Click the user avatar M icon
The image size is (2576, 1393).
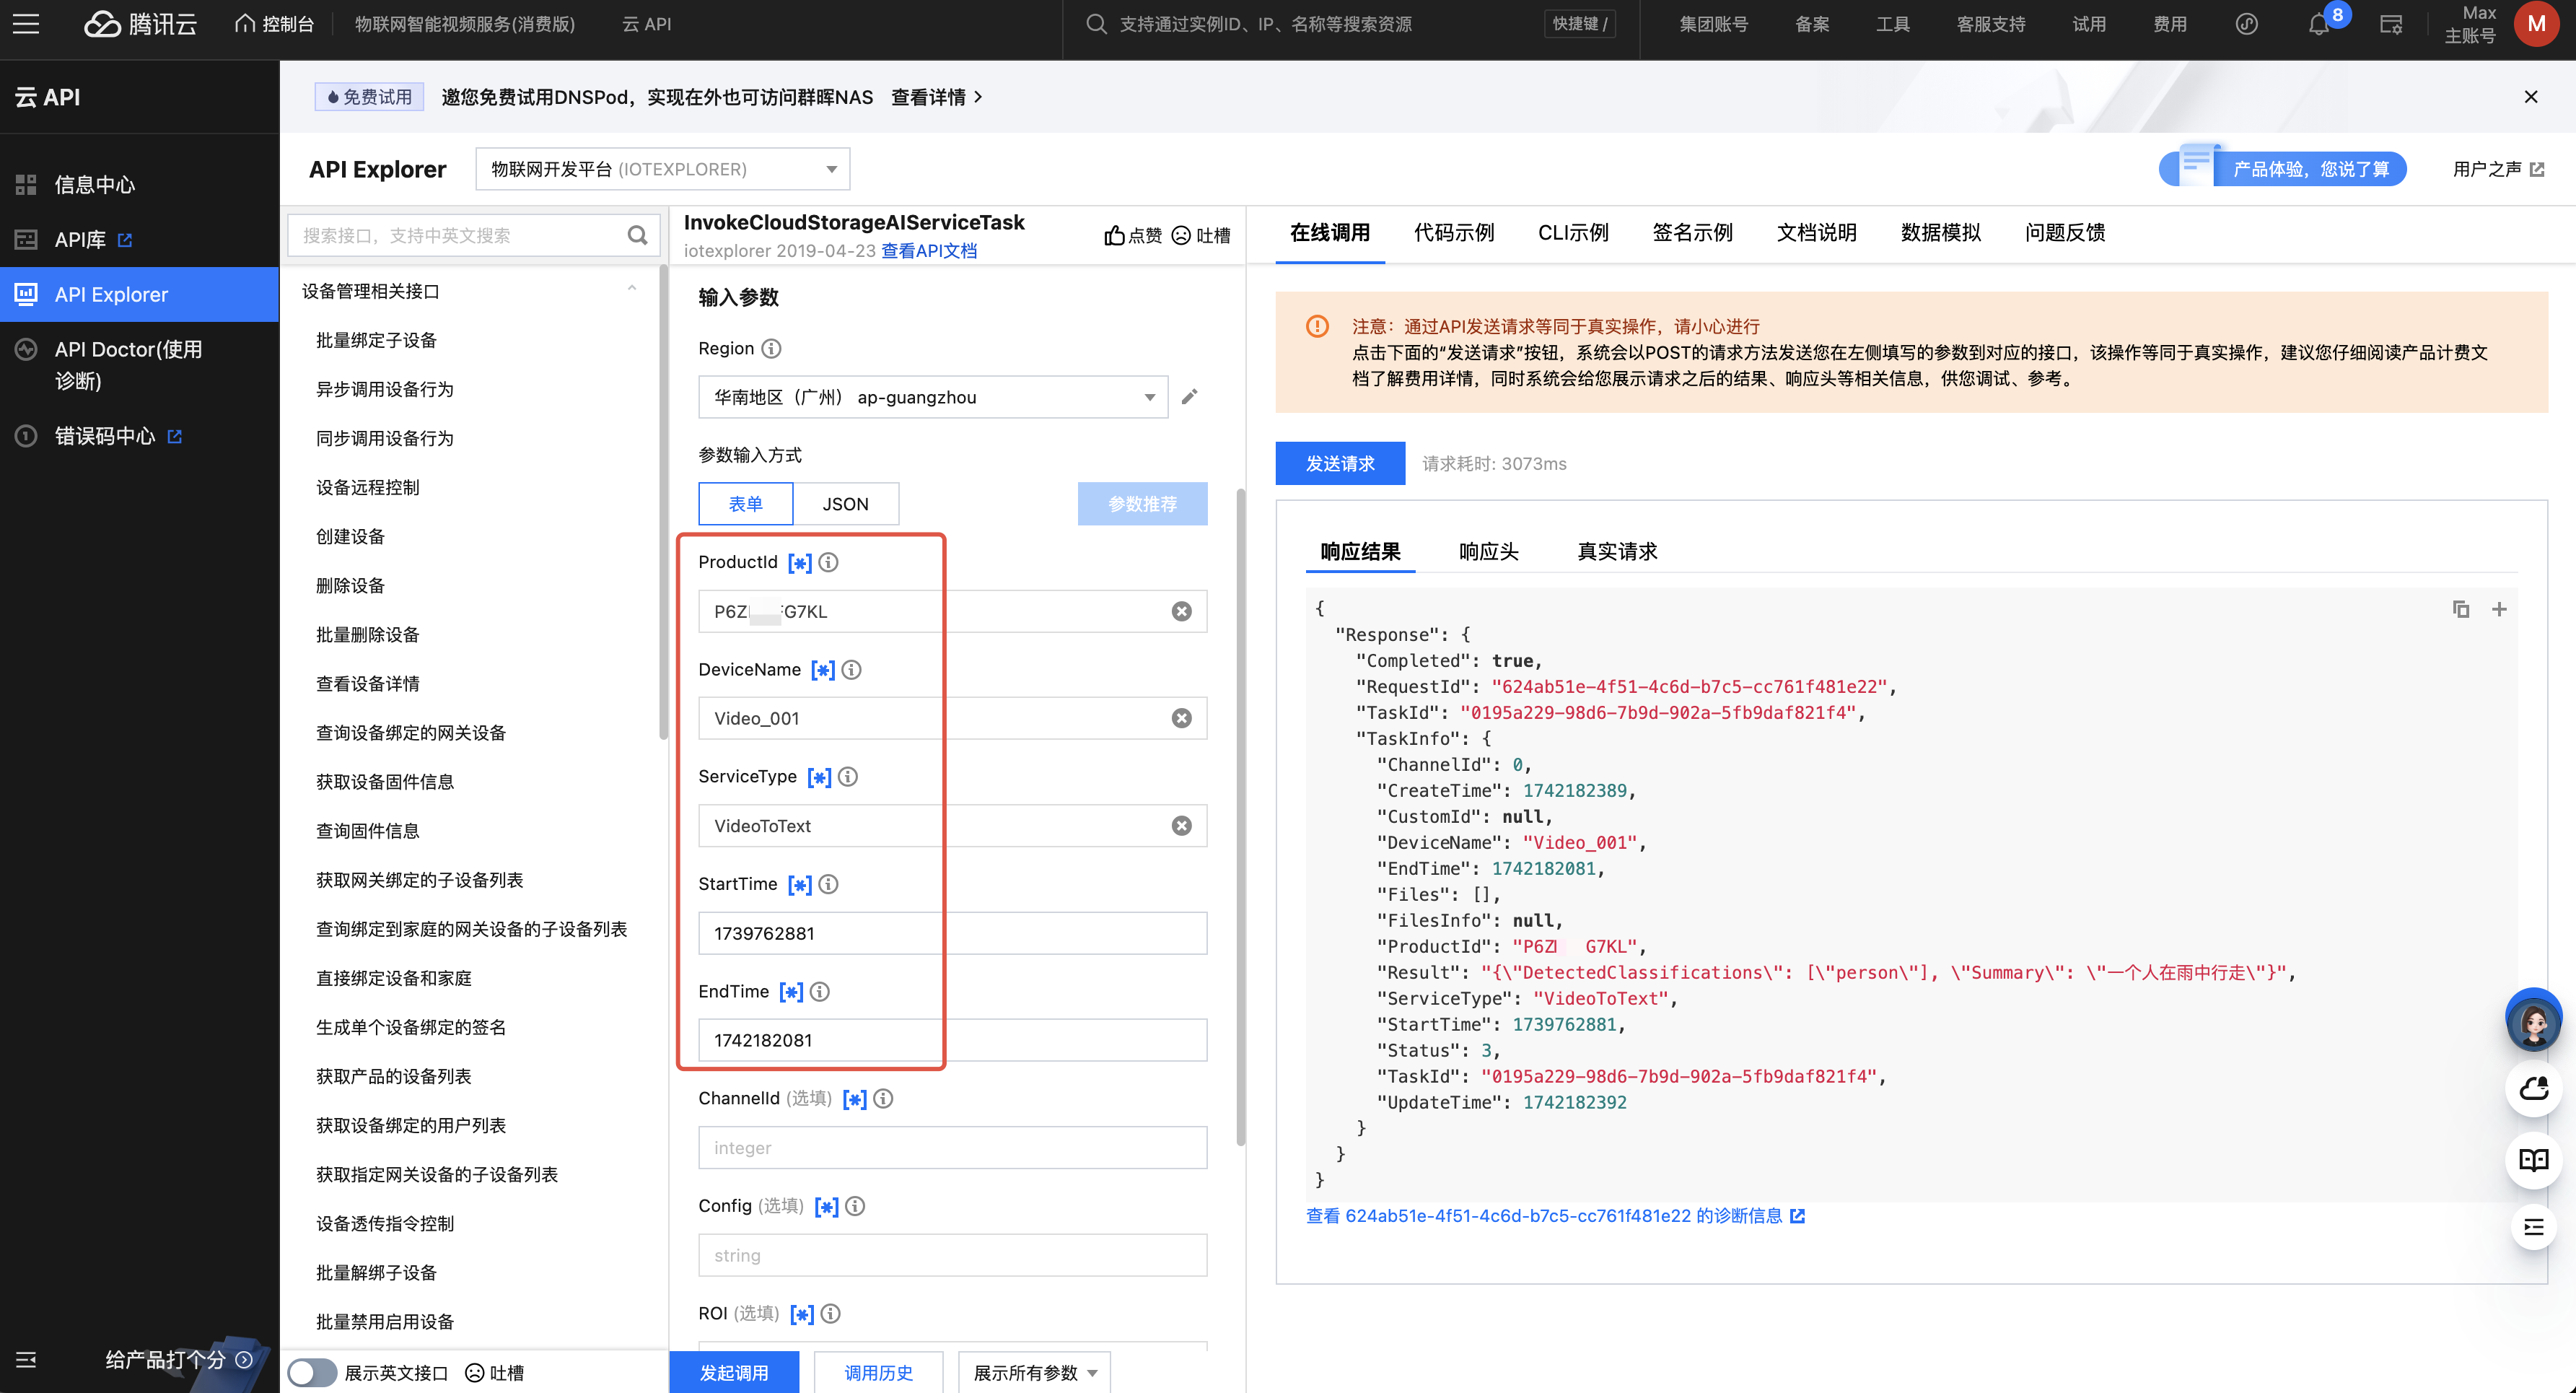(2536, 24)
